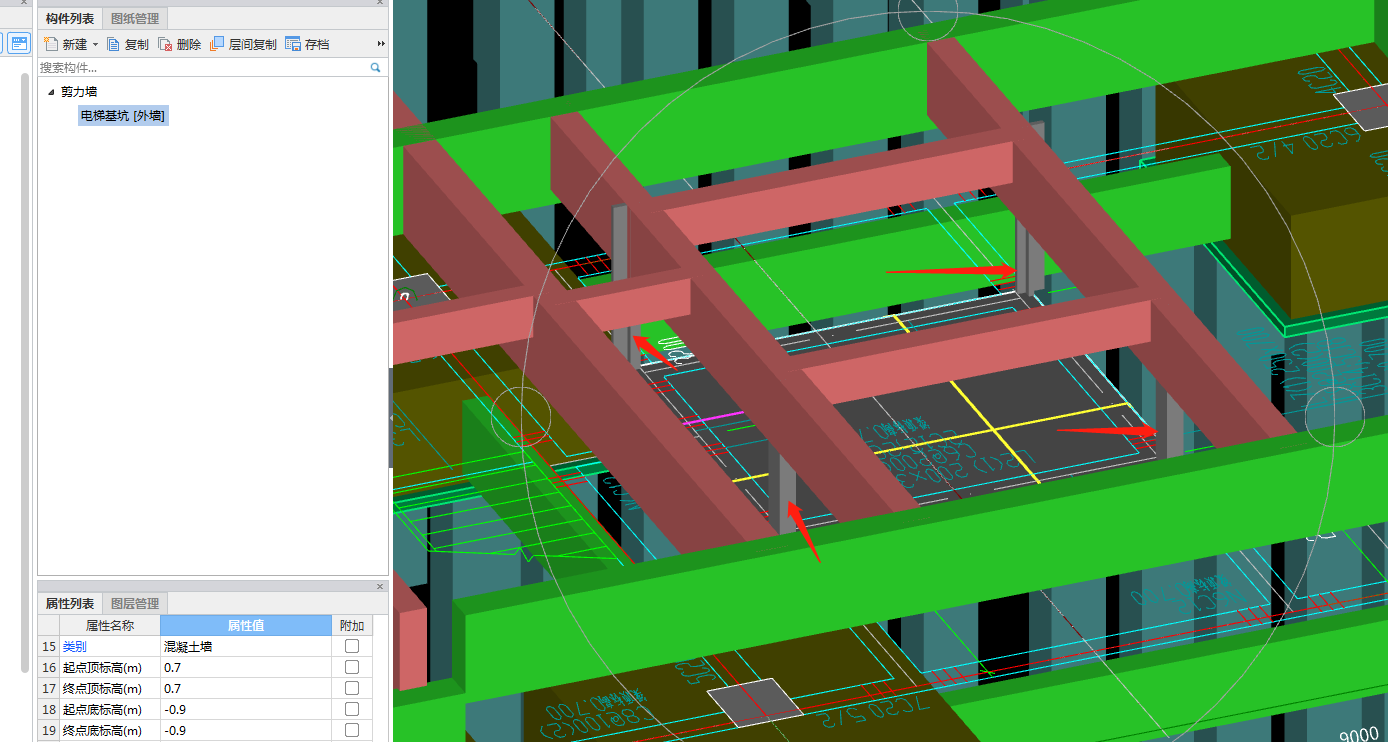Click the 删除 (delete) toolbar button
1388x742 pixels.
point(180,44)
